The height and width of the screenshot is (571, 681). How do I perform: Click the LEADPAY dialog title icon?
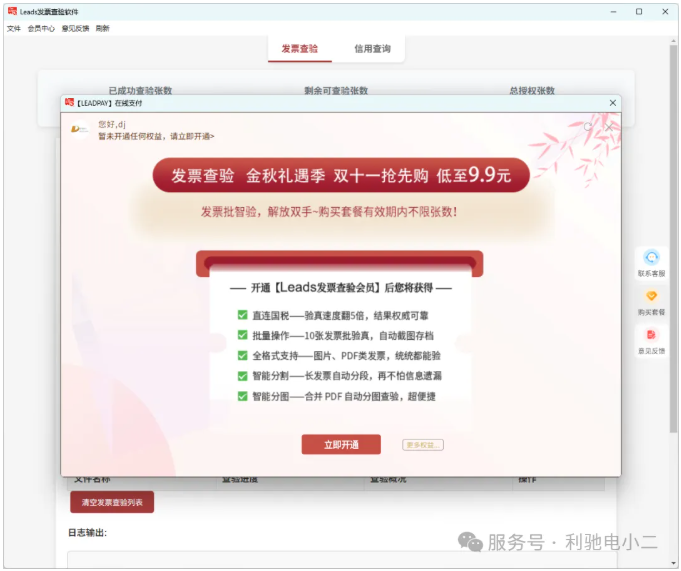pyautogui.click(x=69, y=102)
